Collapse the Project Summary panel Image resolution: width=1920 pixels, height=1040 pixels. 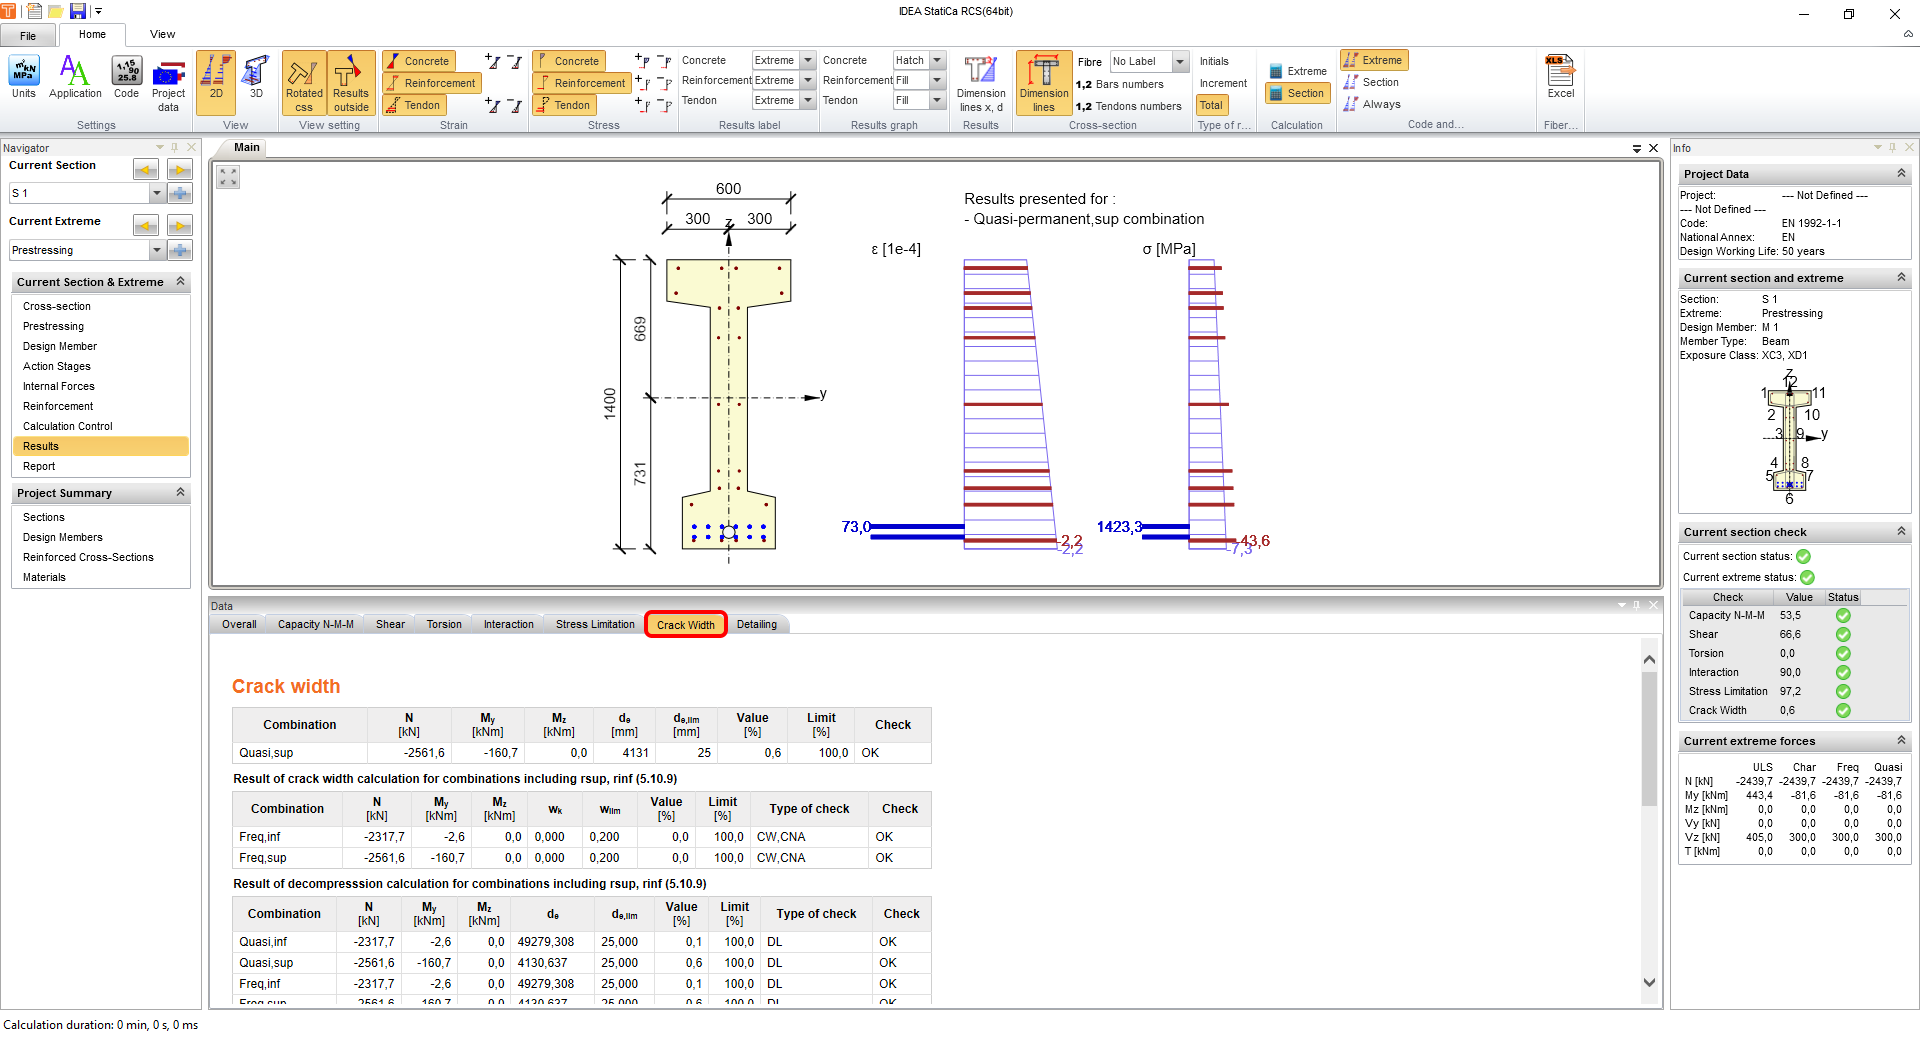click(181, 493)
